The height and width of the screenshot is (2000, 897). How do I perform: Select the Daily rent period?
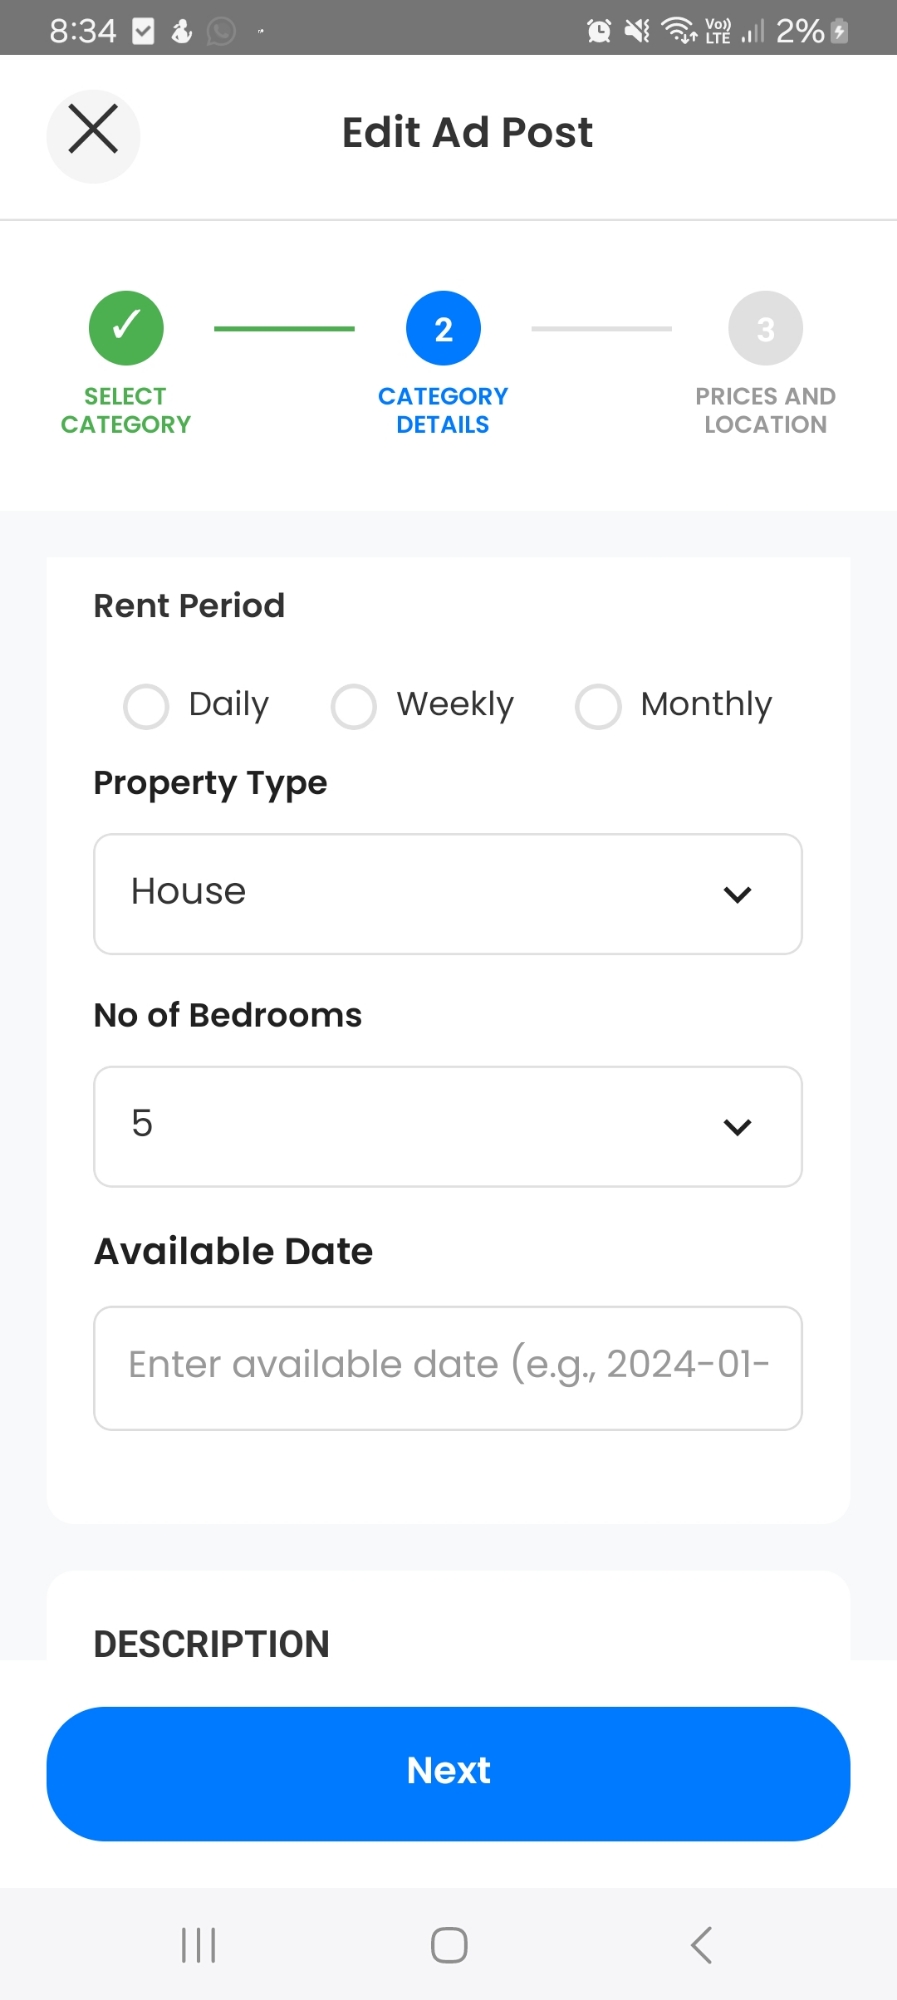point(146,706)
